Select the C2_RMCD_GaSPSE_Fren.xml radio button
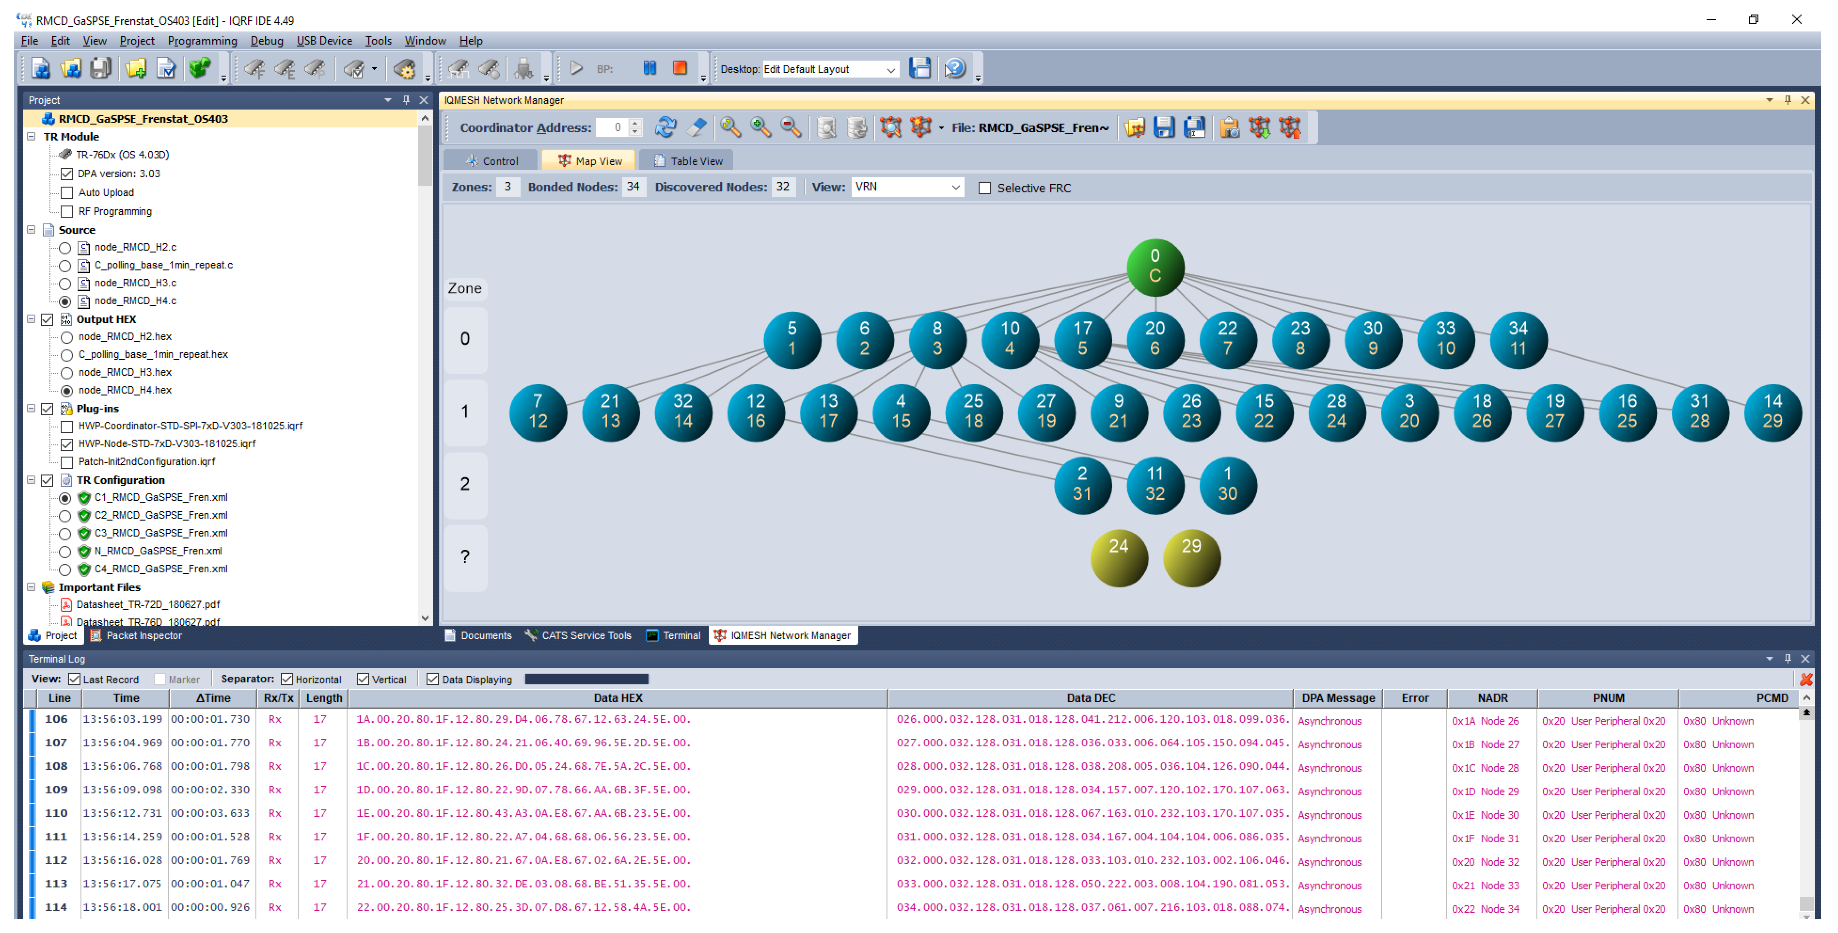This screenshot has height=933, width=1838. click(x=65, y=516)
